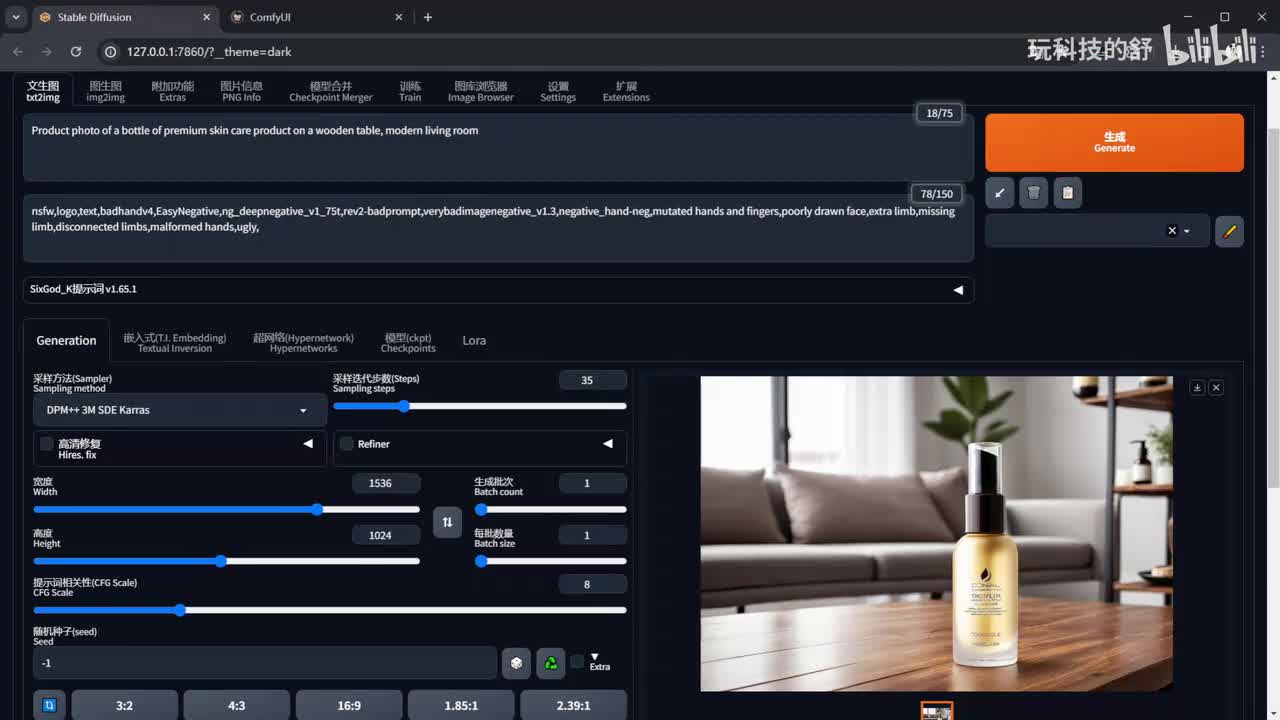Click the pencil edit styles icon
1280x720 pixels.
click(1229, 231)
